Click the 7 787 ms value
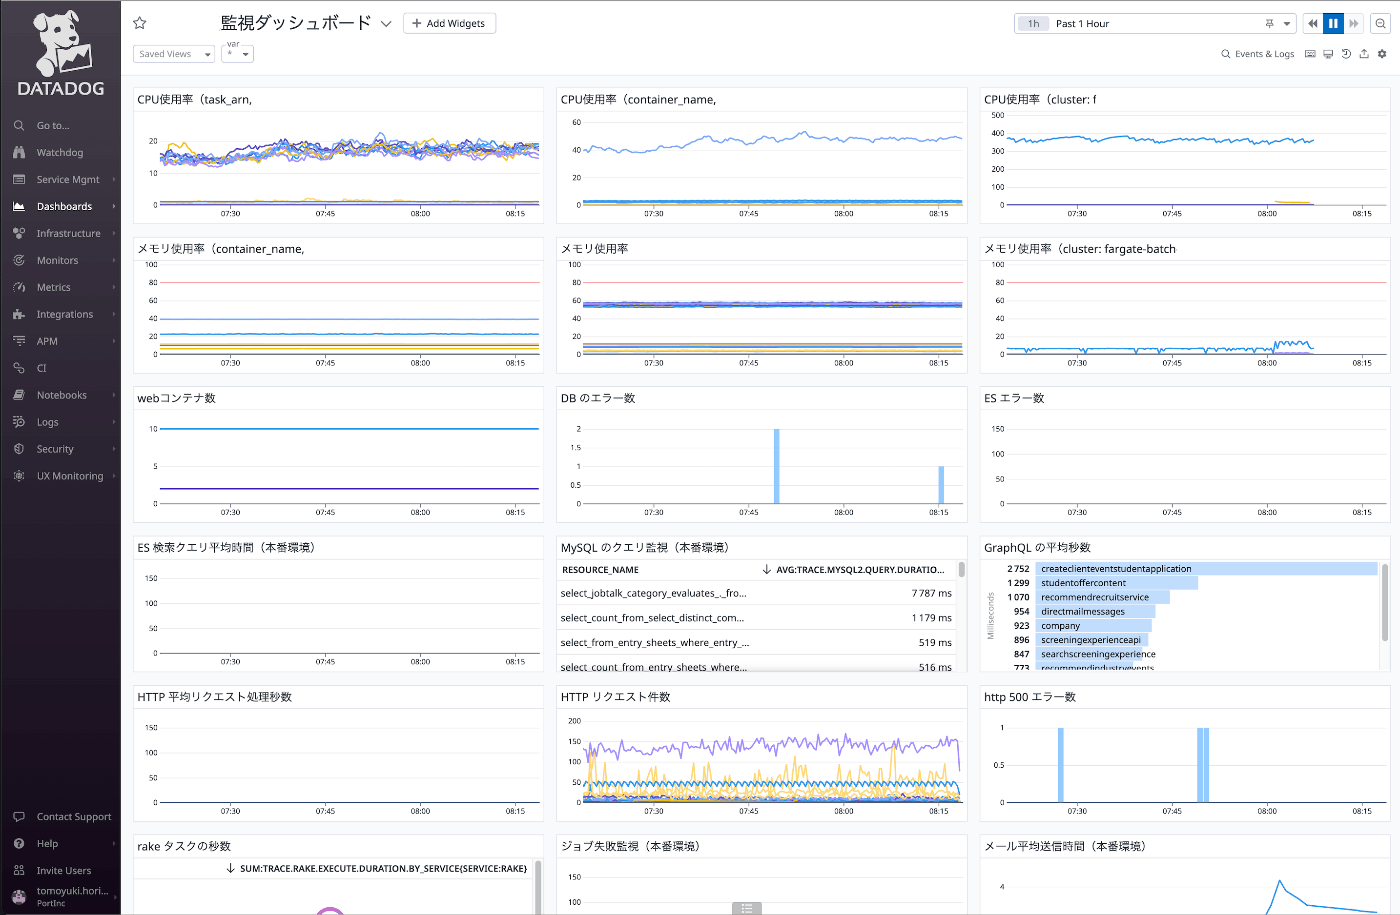Viewport: 1400px width, 915px height. coord(931,594)
